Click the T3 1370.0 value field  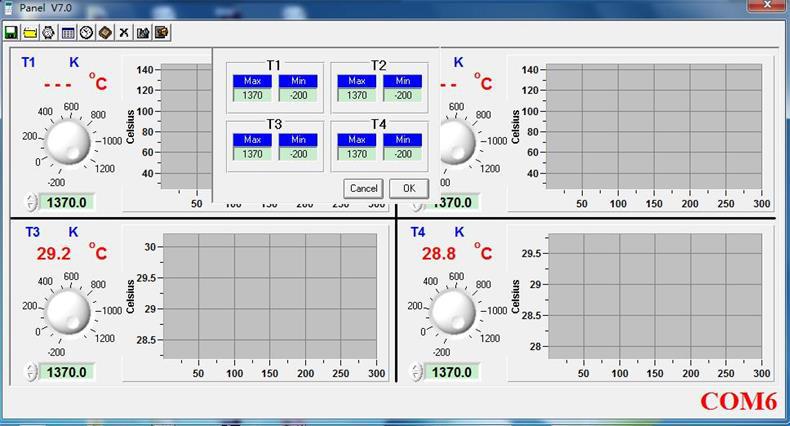(x=67, y=372)
